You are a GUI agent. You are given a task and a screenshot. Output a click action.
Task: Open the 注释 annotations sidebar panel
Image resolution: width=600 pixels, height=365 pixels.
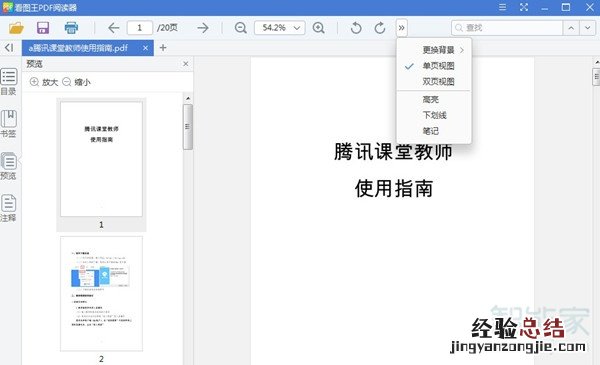click(8, 208)
